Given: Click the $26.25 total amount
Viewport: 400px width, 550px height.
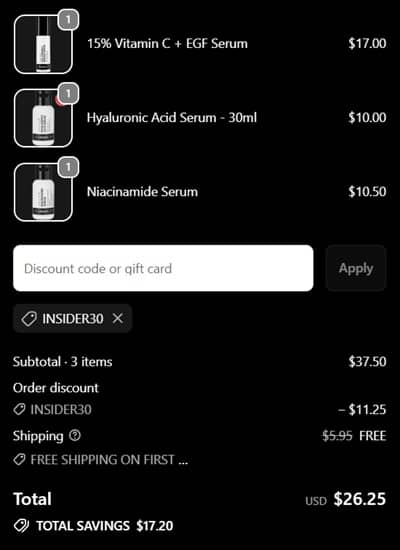Looking at the screenshot, I should 360,499.
